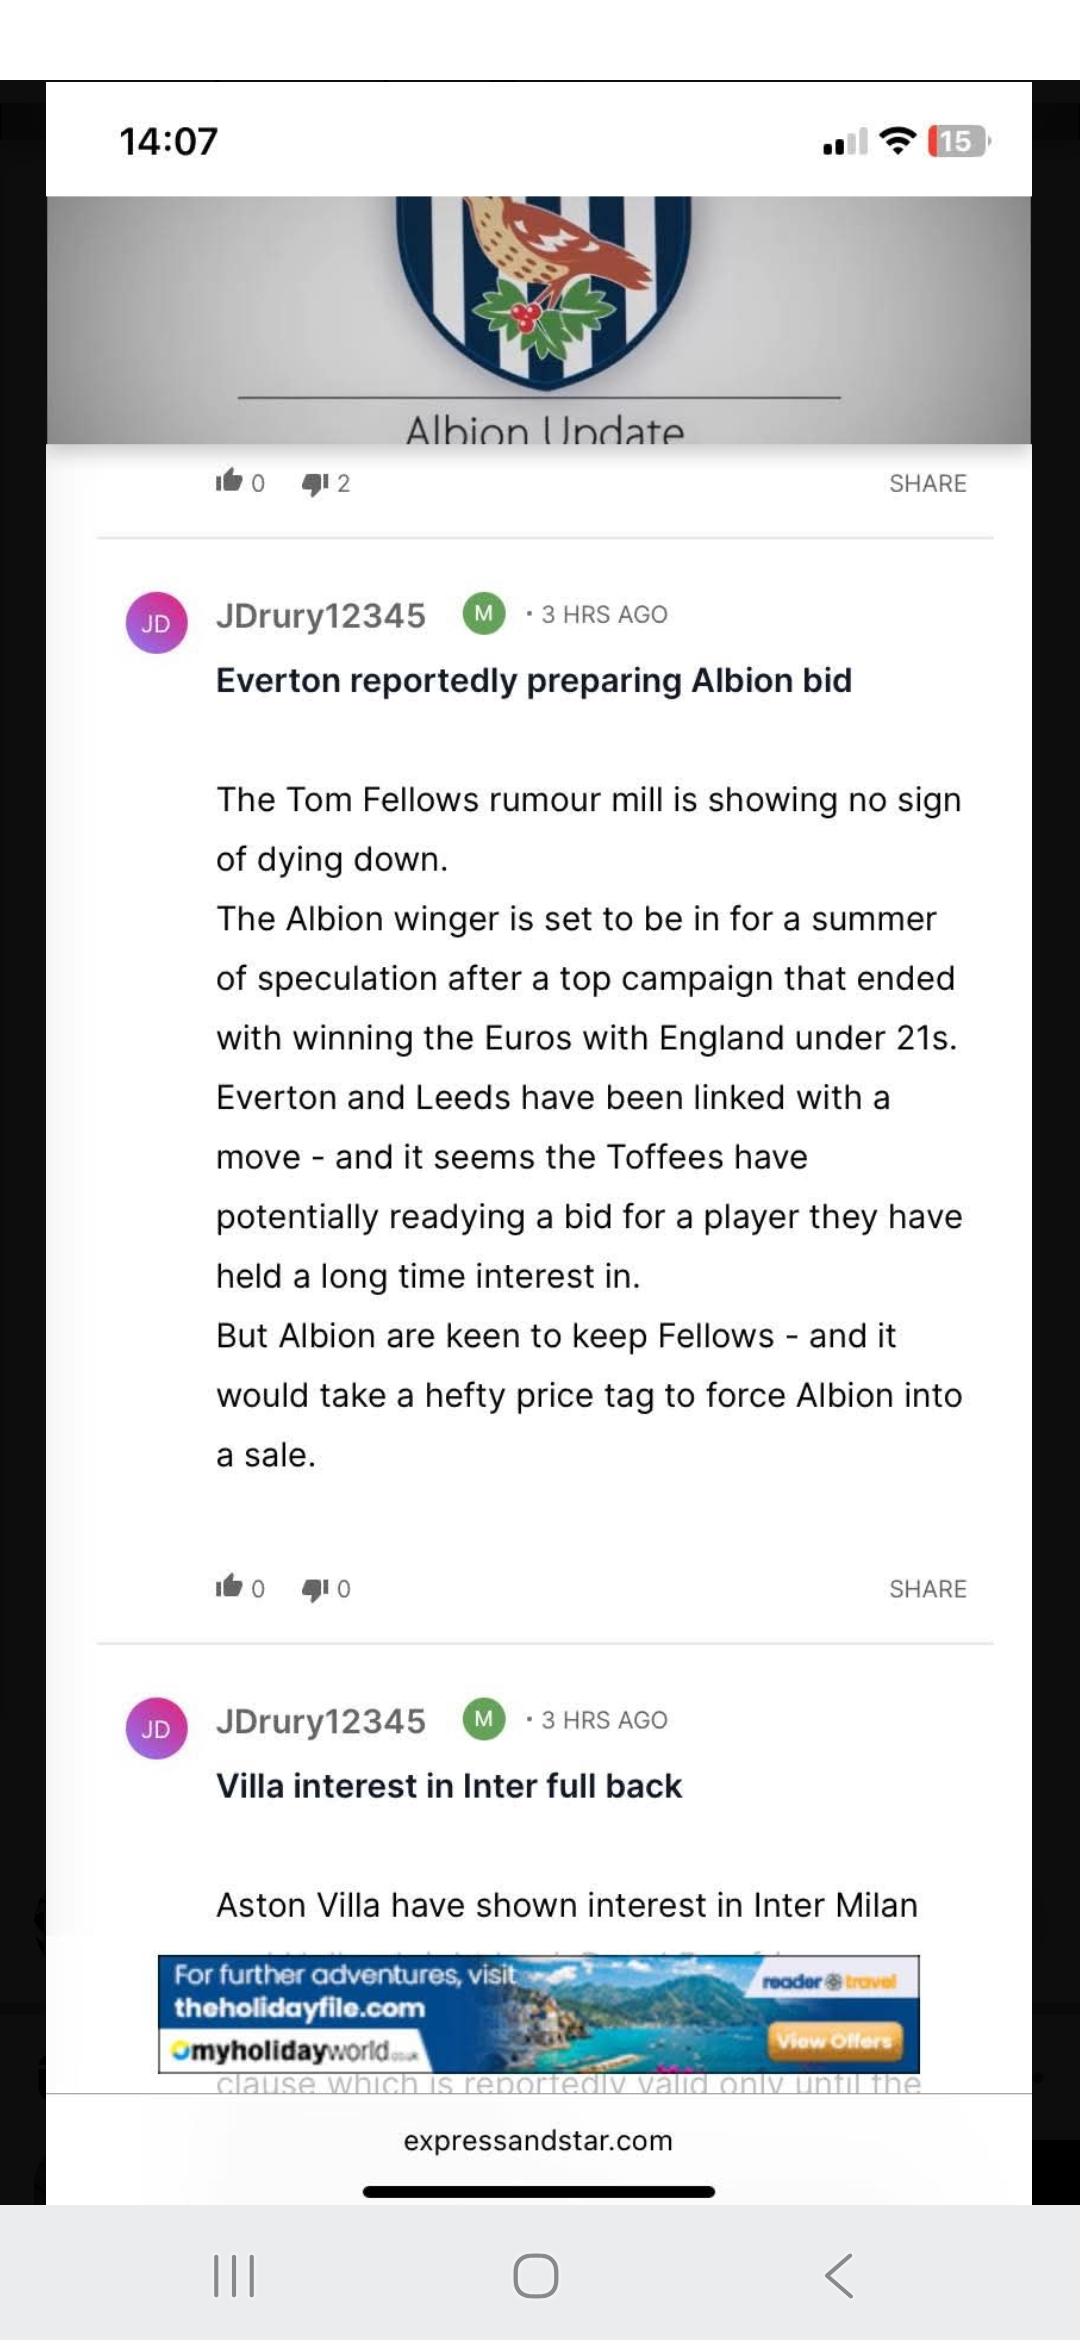Tap the expressandstar.com address bar
Screen dimensions: 1080x2340
click(538, 2141)
